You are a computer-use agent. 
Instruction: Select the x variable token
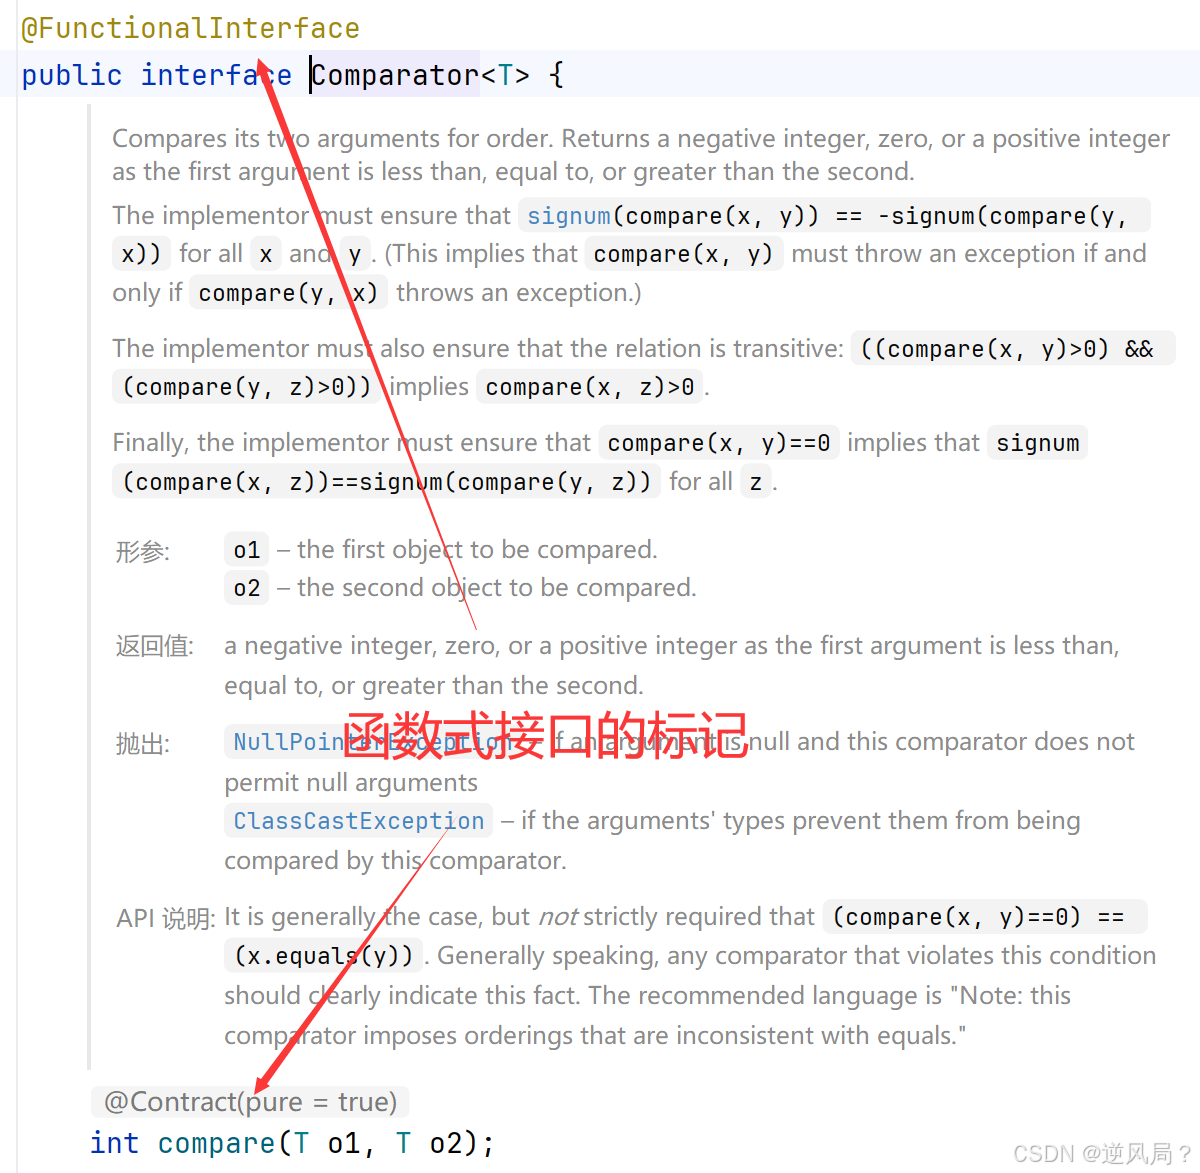(x=265, y=253)
